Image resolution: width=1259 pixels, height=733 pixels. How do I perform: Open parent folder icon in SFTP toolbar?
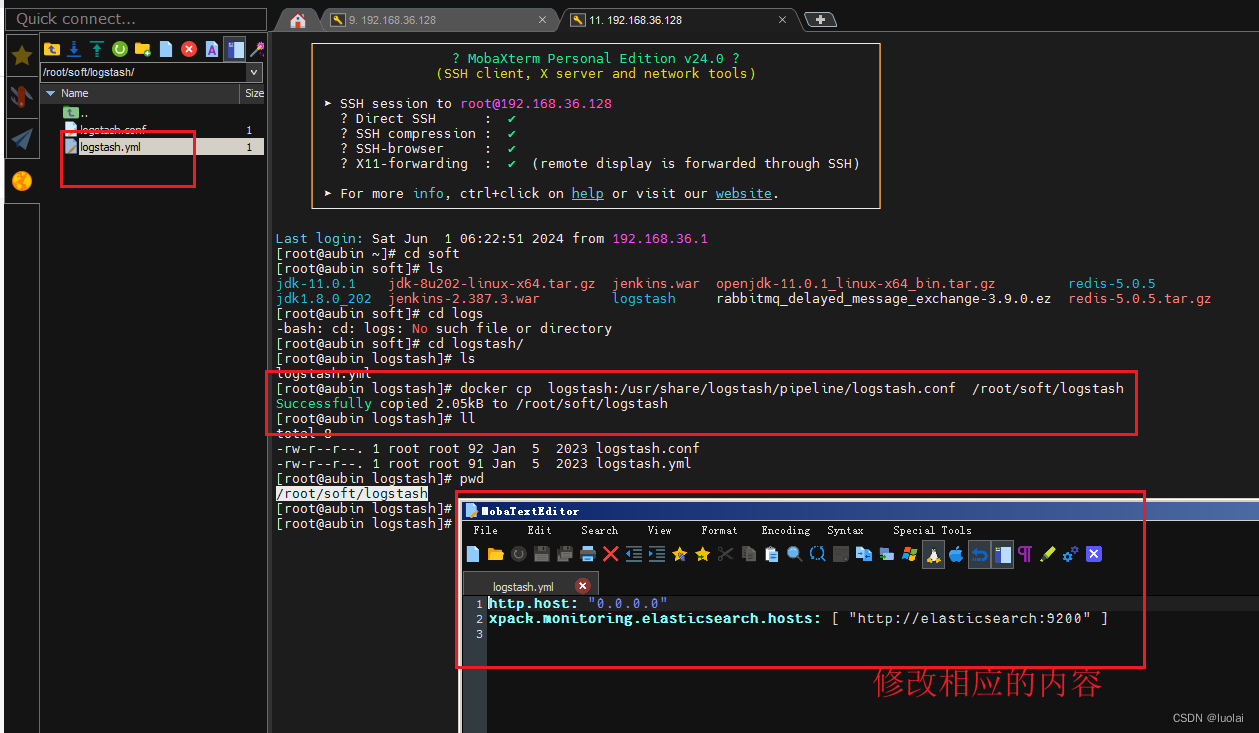pos(51,49)
